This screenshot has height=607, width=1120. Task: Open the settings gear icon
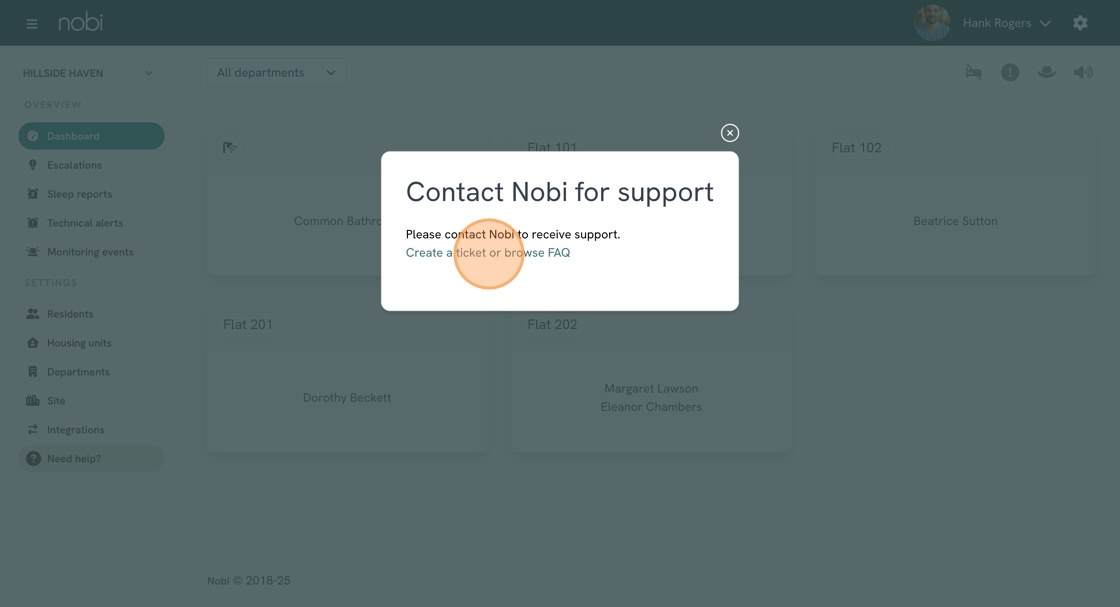[1080, 23]
